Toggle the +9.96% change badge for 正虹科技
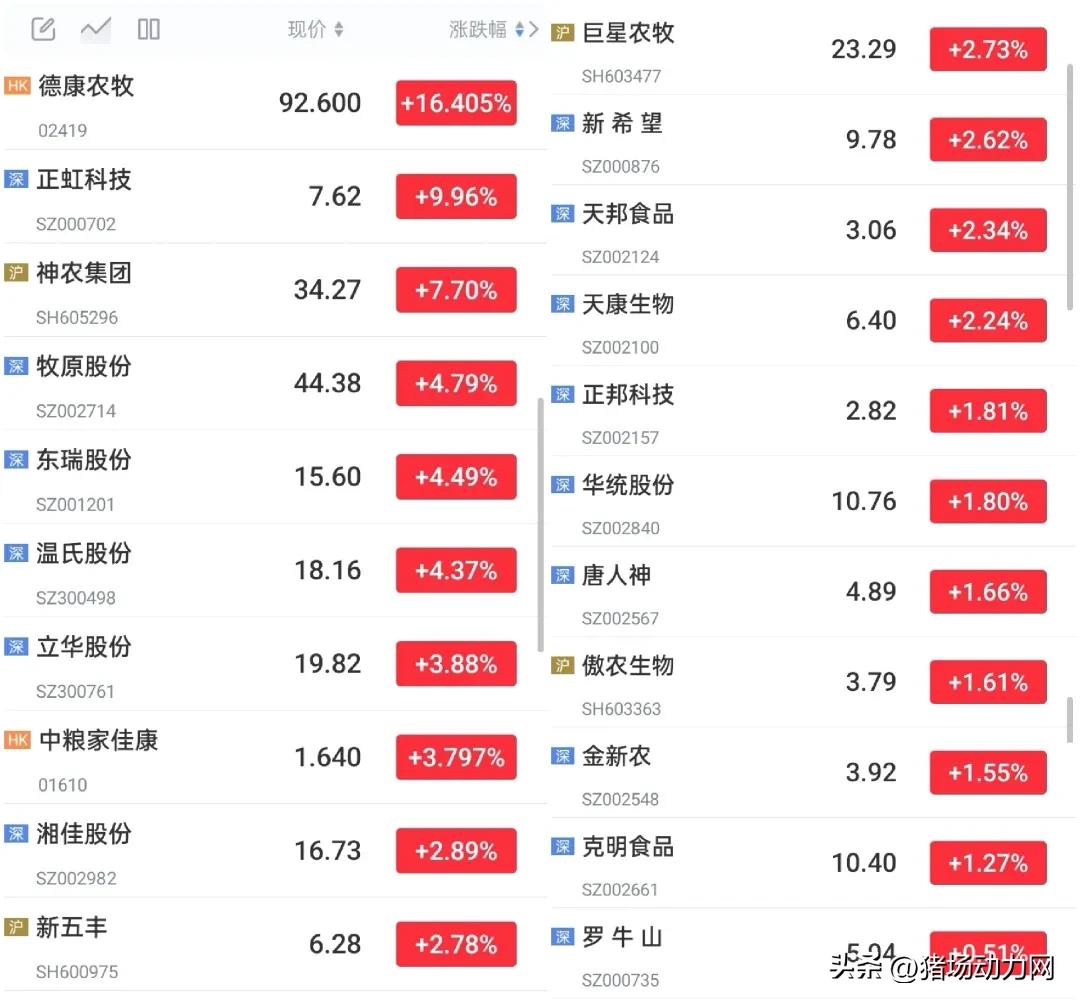1080x1005 pixels. 456,197
